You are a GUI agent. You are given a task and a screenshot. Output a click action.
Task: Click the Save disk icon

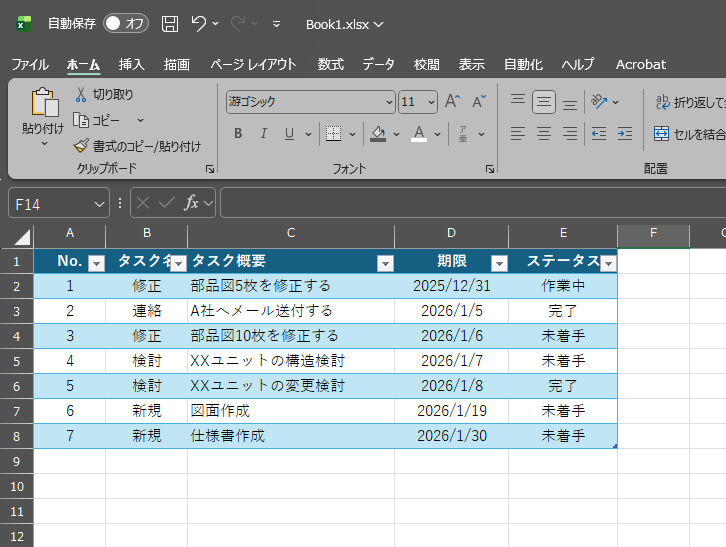point(170,23)
